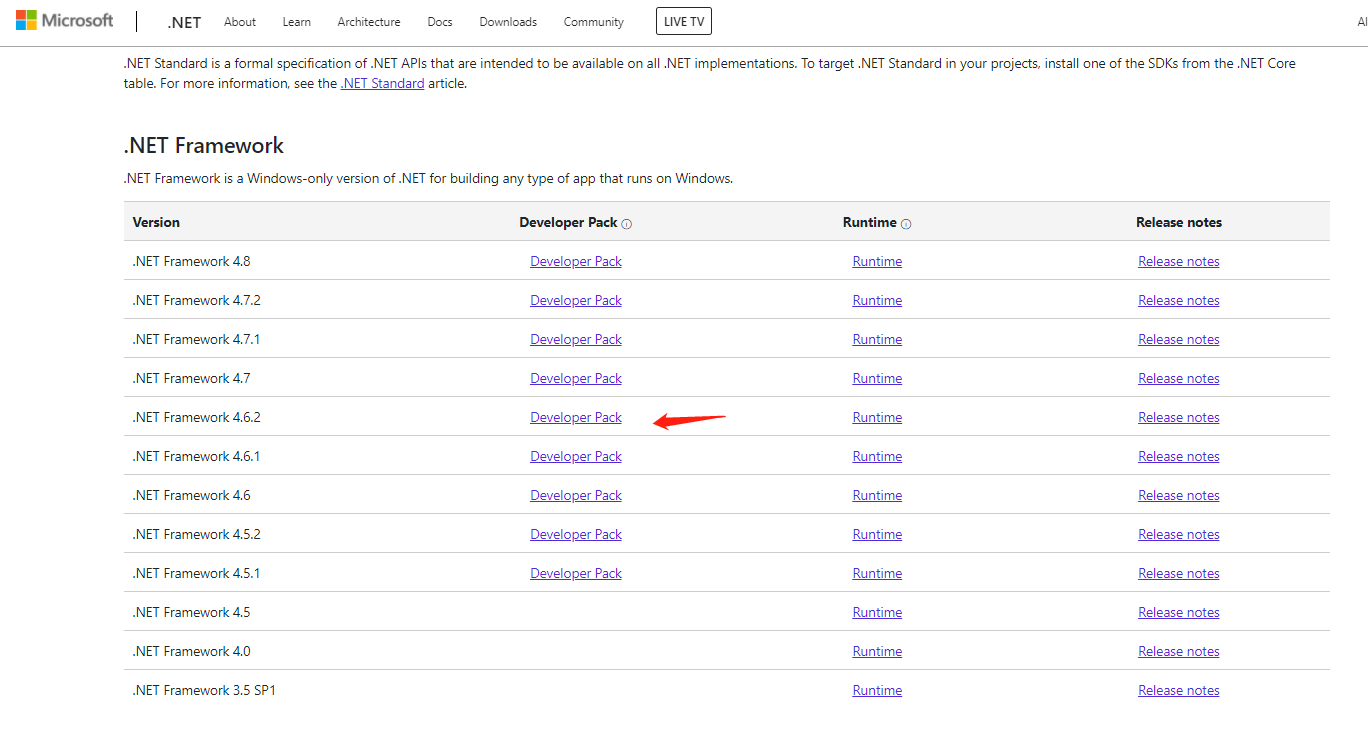
Task: Download Runtime for .NET Framework 4.8
Action: pos(877,261)
